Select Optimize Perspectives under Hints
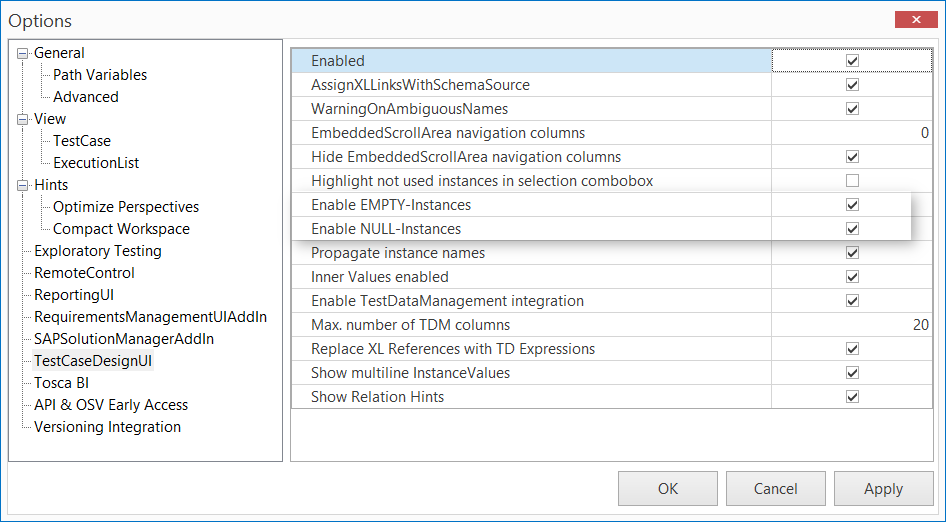The height and width of the screenshot is (522, 946). tap(126, 207)
